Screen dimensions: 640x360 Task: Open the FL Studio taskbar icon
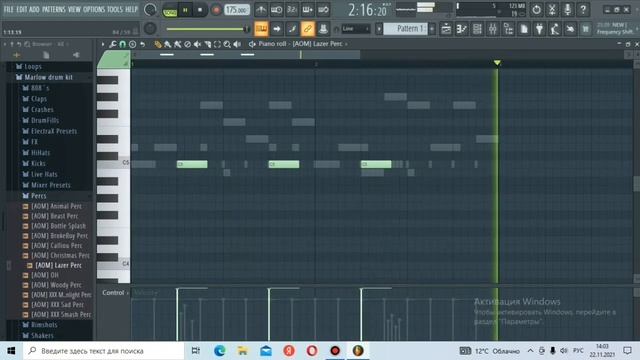[x=358, y=351]
